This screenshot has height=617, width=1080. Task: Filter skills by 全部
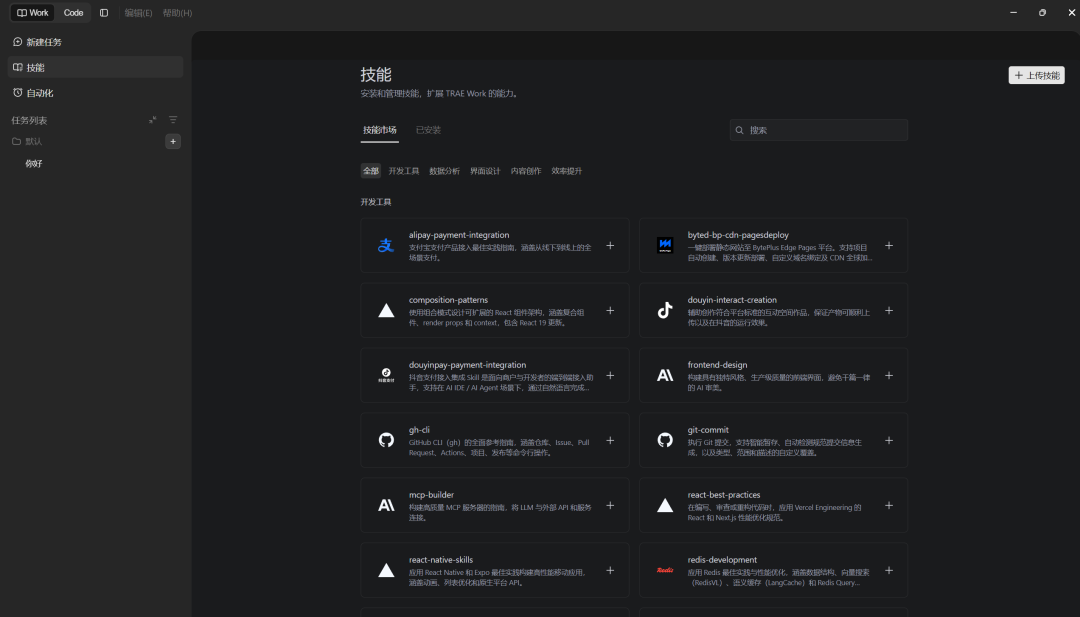(x=371, y=171)
